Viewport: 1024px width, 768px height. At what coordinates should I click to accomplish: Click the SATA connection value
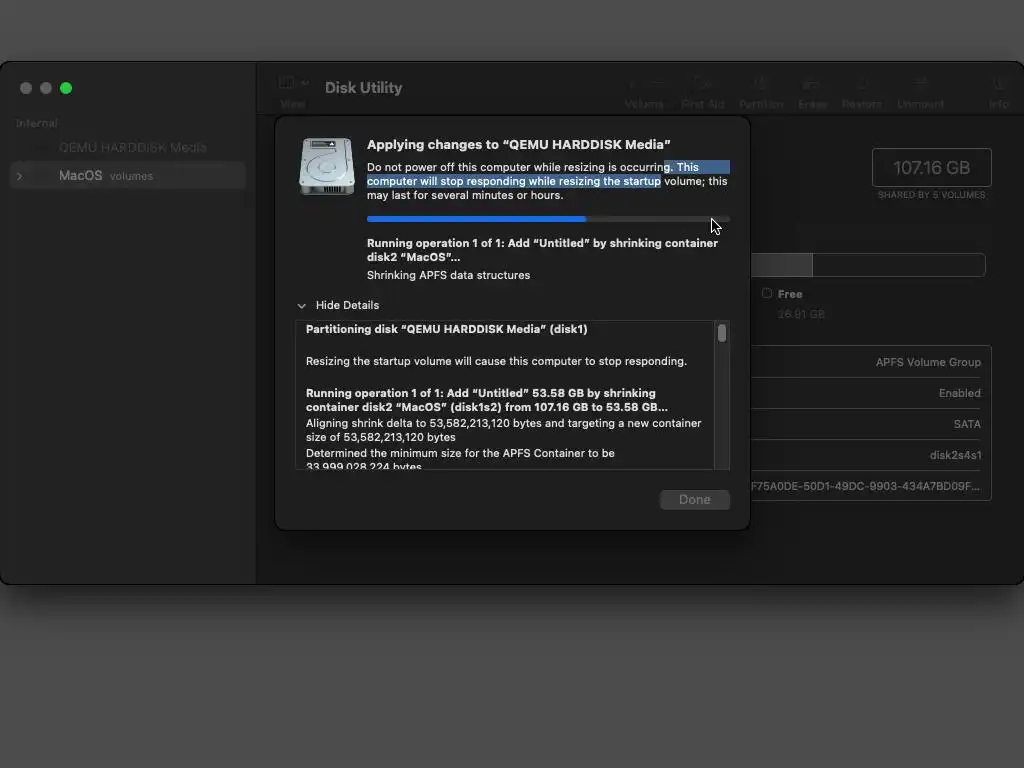pyautogui.click(x=967, y=424)
